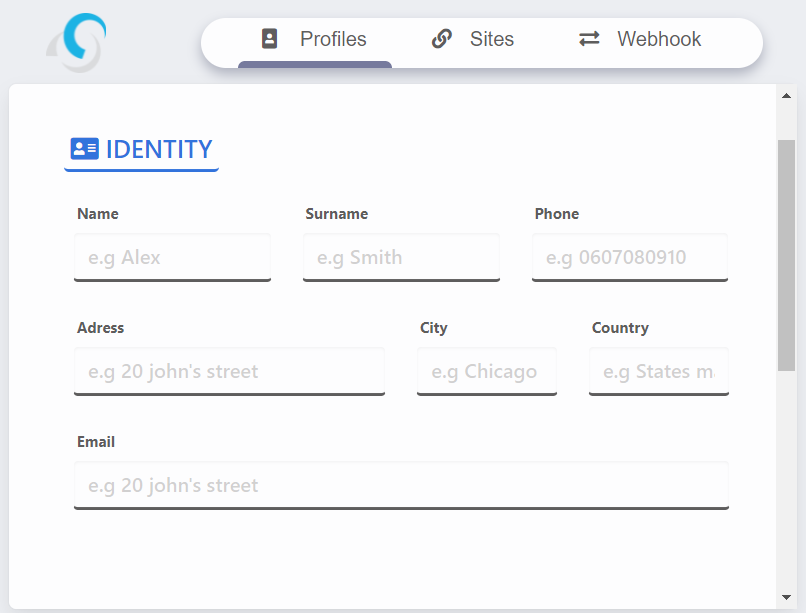Click the address book icon beside Profiles
The width and height of the screenshot is (806, 613).
(269, 39)
